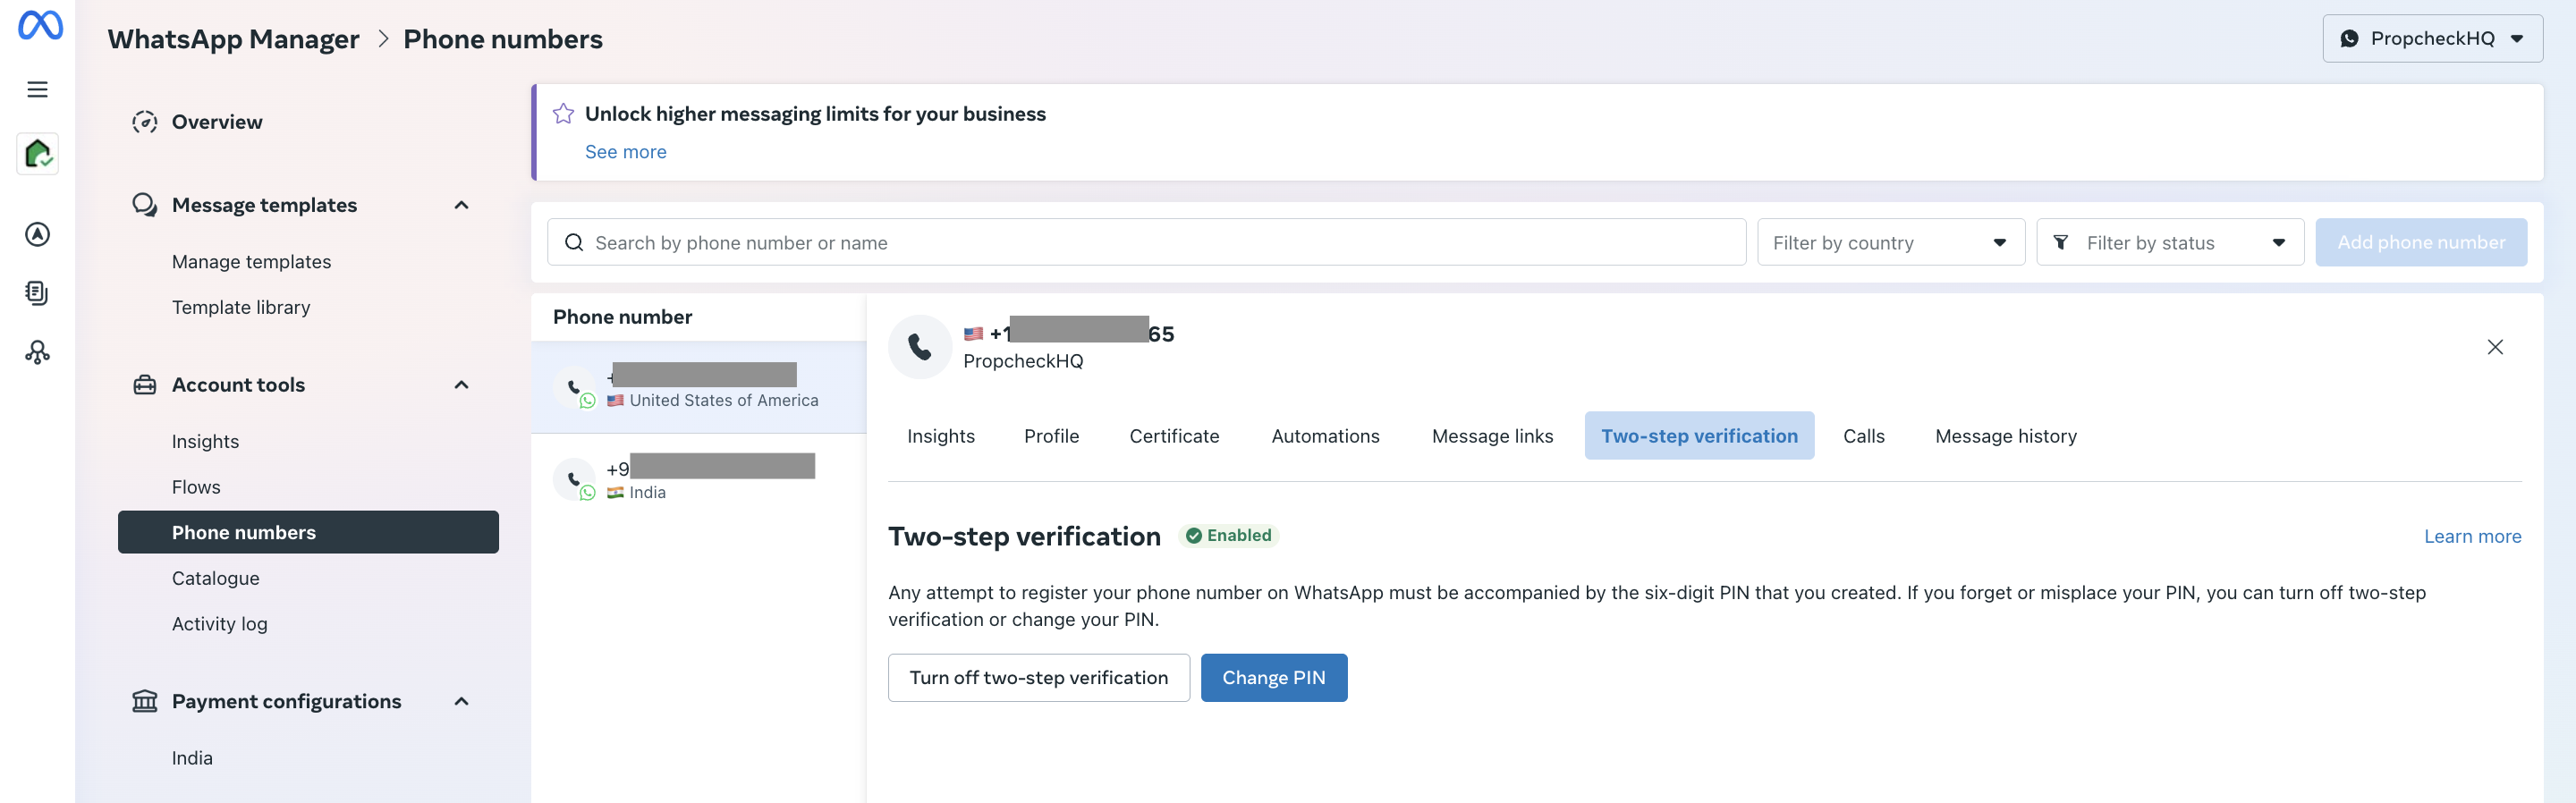Click the Payment configurations bank icon
Viewport: 2576px width, 803px height.
(145, 701)
